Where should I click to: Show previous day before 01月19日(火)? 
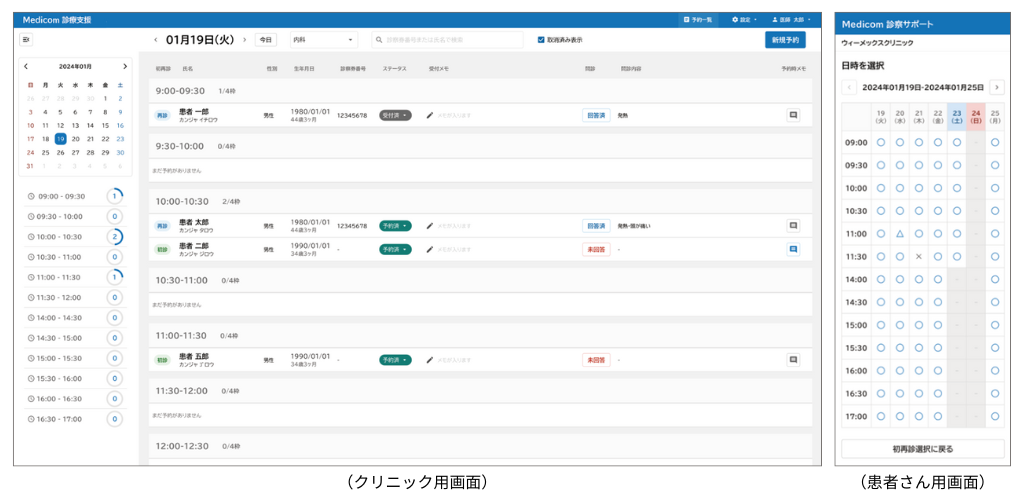point(155,40)
